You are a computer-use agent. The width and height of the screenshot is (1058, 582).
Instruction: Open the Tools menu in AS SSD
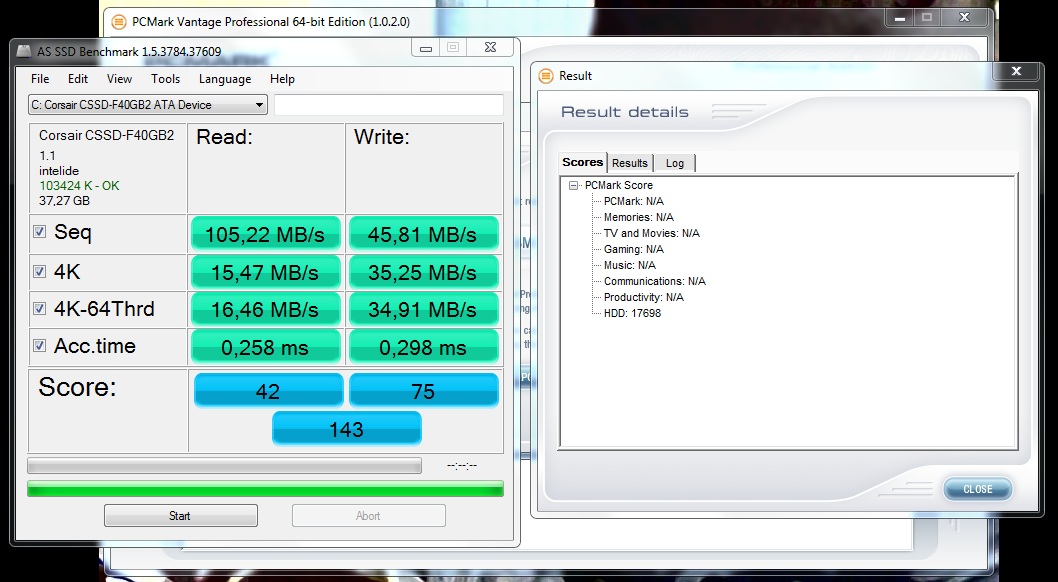pos(165,79)
